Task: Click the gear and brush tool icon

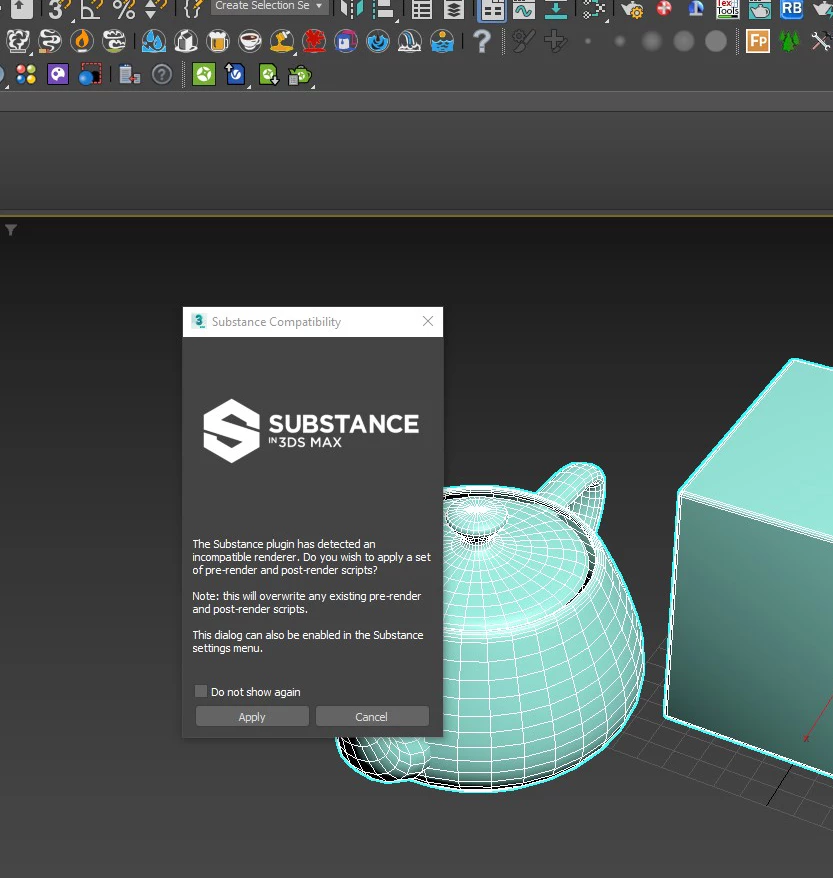Action: (x=523, y=41)
